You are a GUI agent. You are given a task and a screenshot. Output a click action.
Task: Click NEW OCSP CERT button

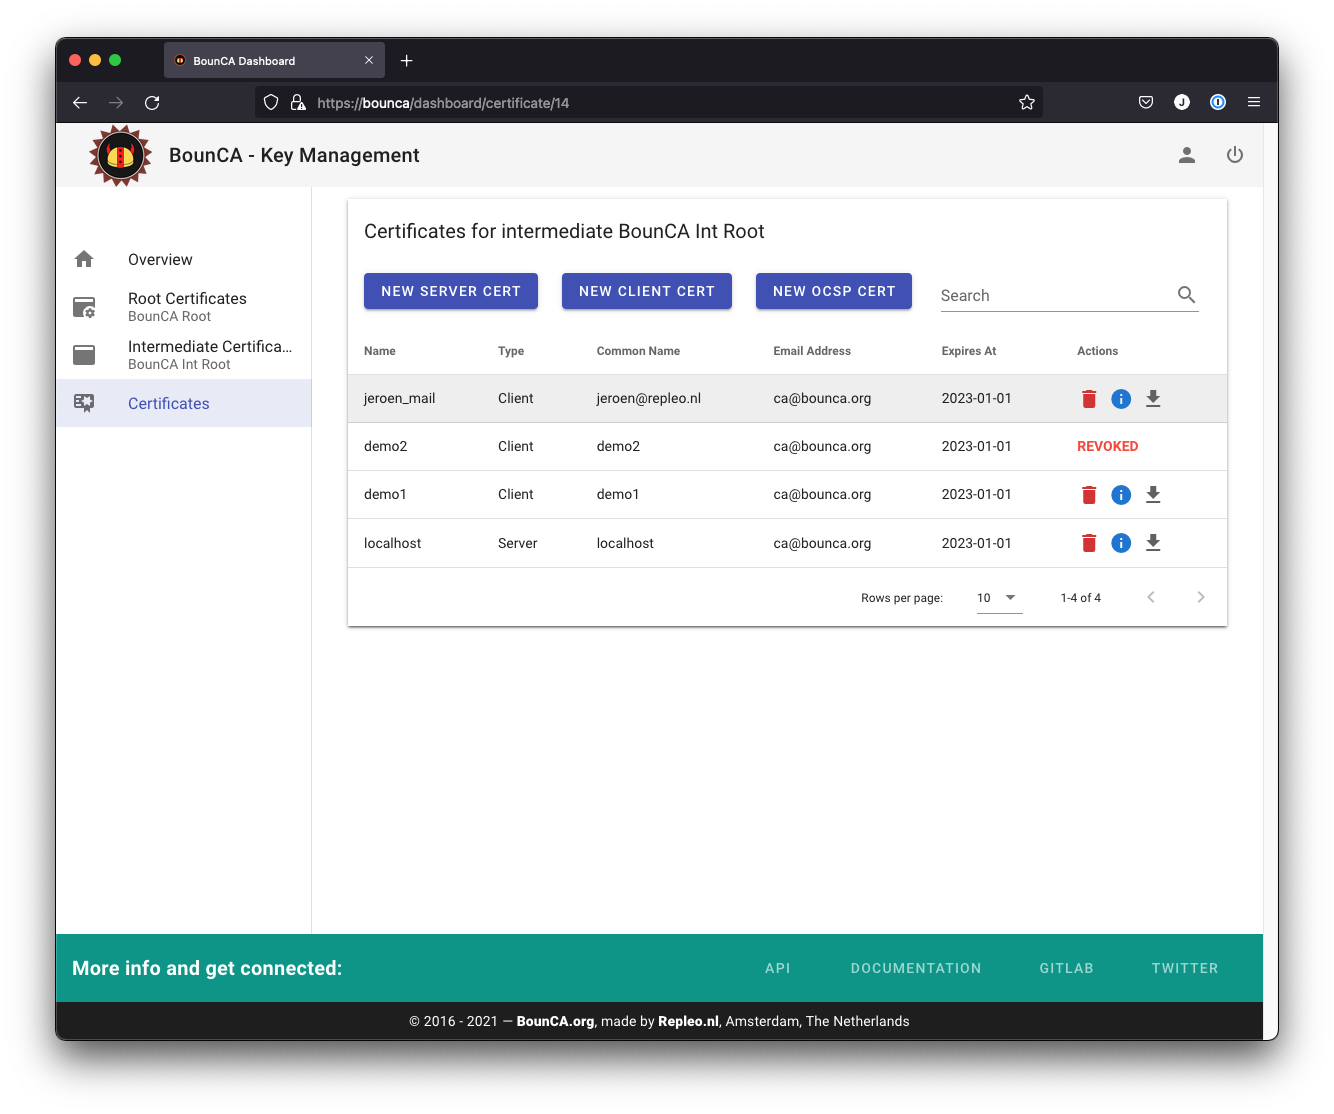834,291
